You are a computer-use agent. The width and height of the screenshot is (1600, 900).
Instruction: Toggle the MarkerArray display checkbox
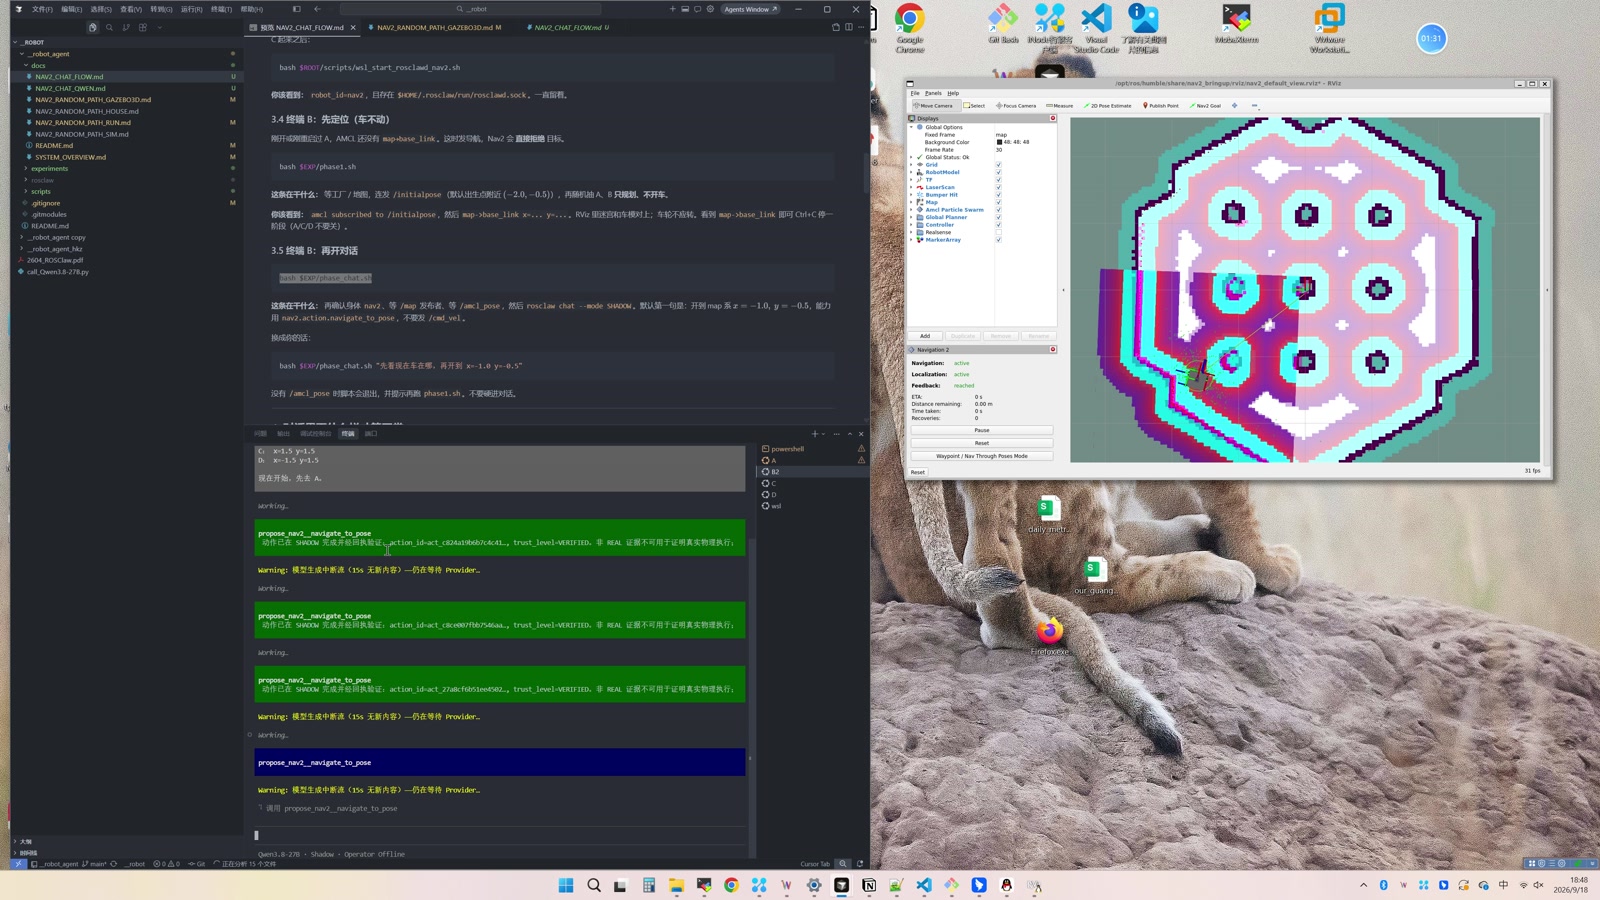click(x=998, y=240)
